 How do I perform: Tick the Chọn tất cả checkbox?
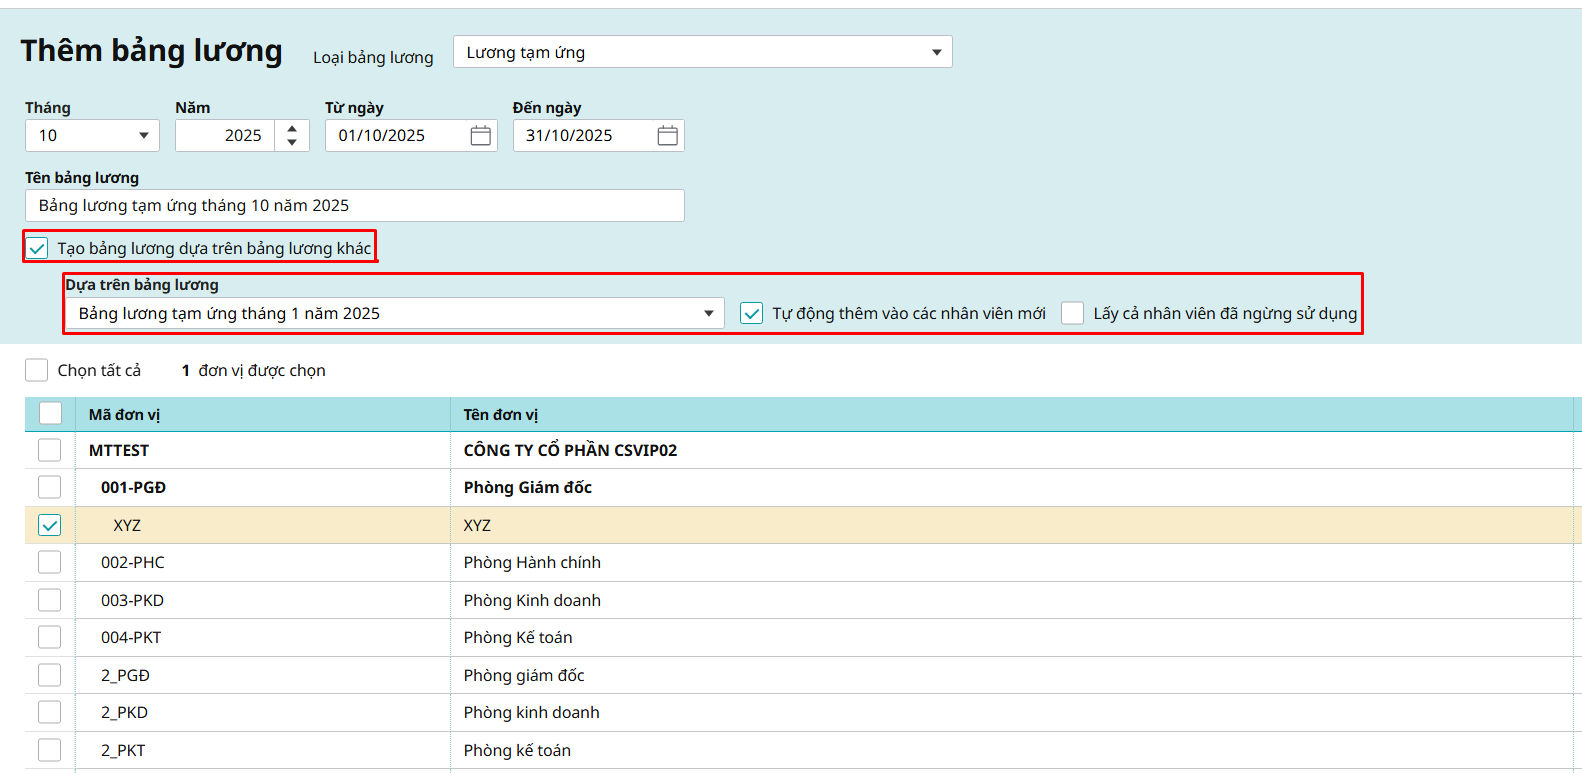pos(37,371)
